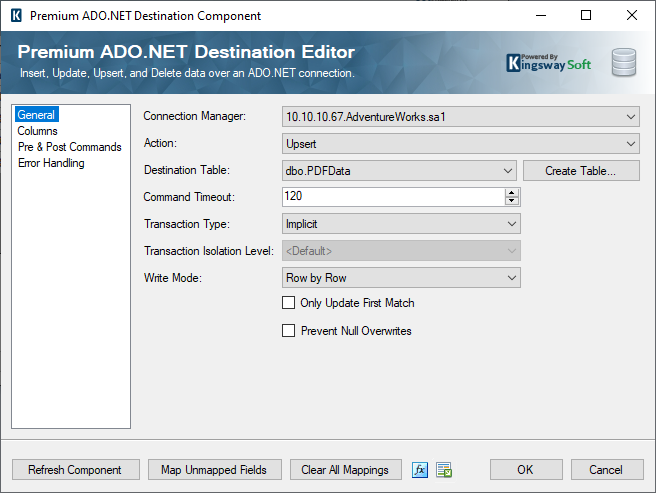Click the Command Timeout input field

393,197
